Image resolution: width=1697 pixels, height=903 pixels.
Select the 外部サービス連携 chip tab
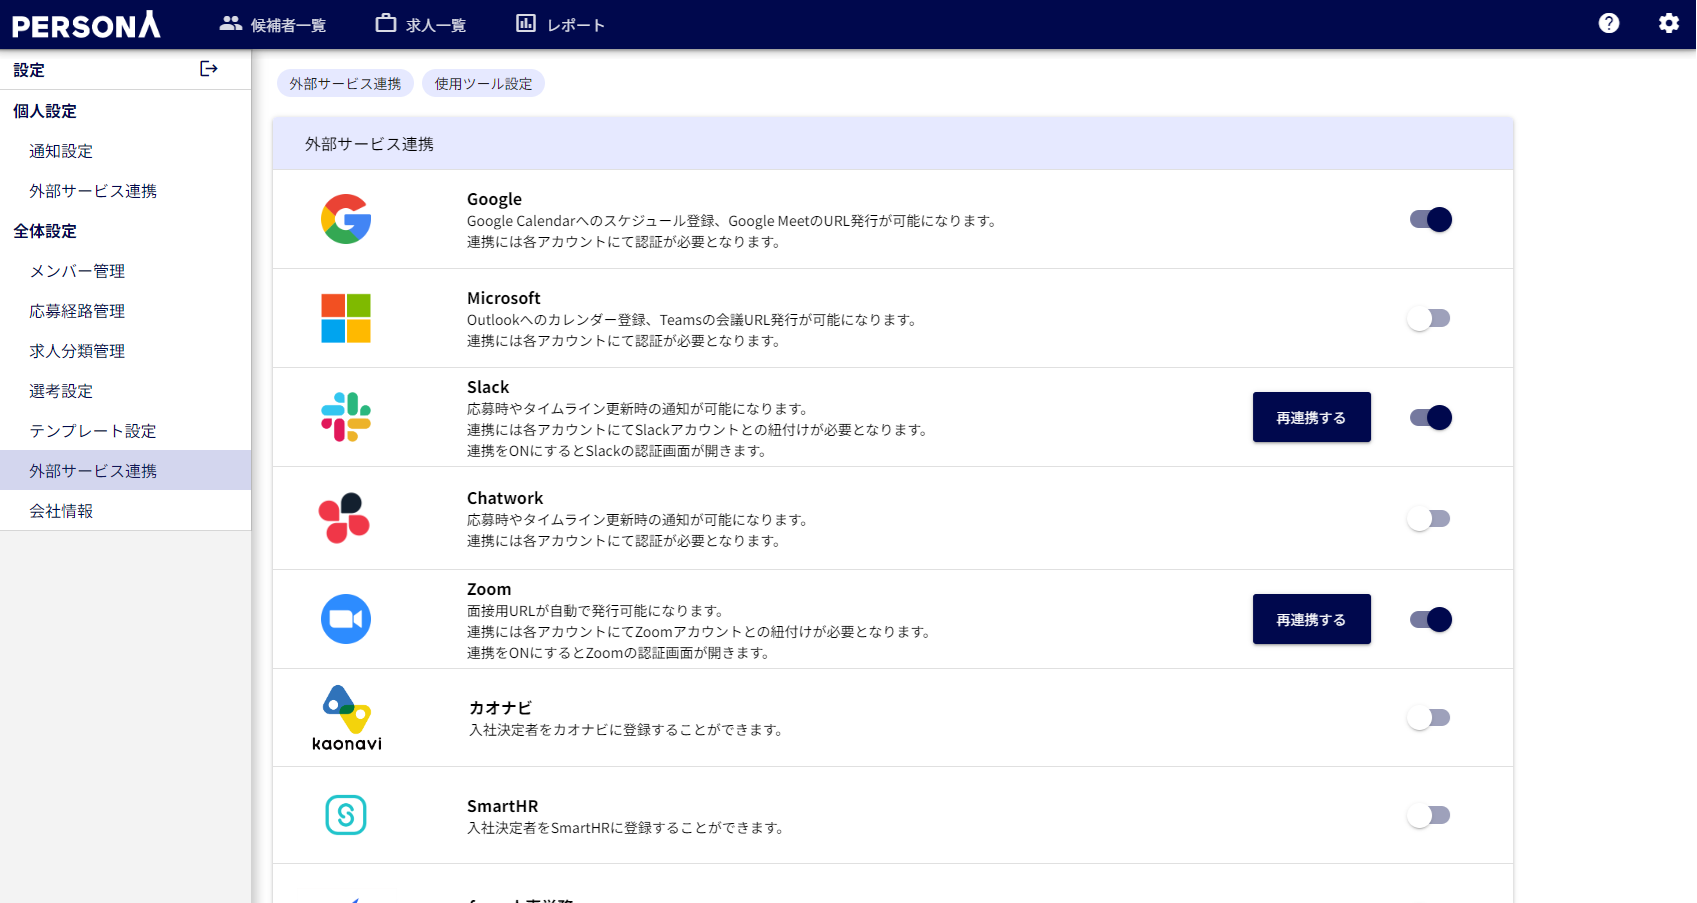pyautogui.click(x=345, y=83)
